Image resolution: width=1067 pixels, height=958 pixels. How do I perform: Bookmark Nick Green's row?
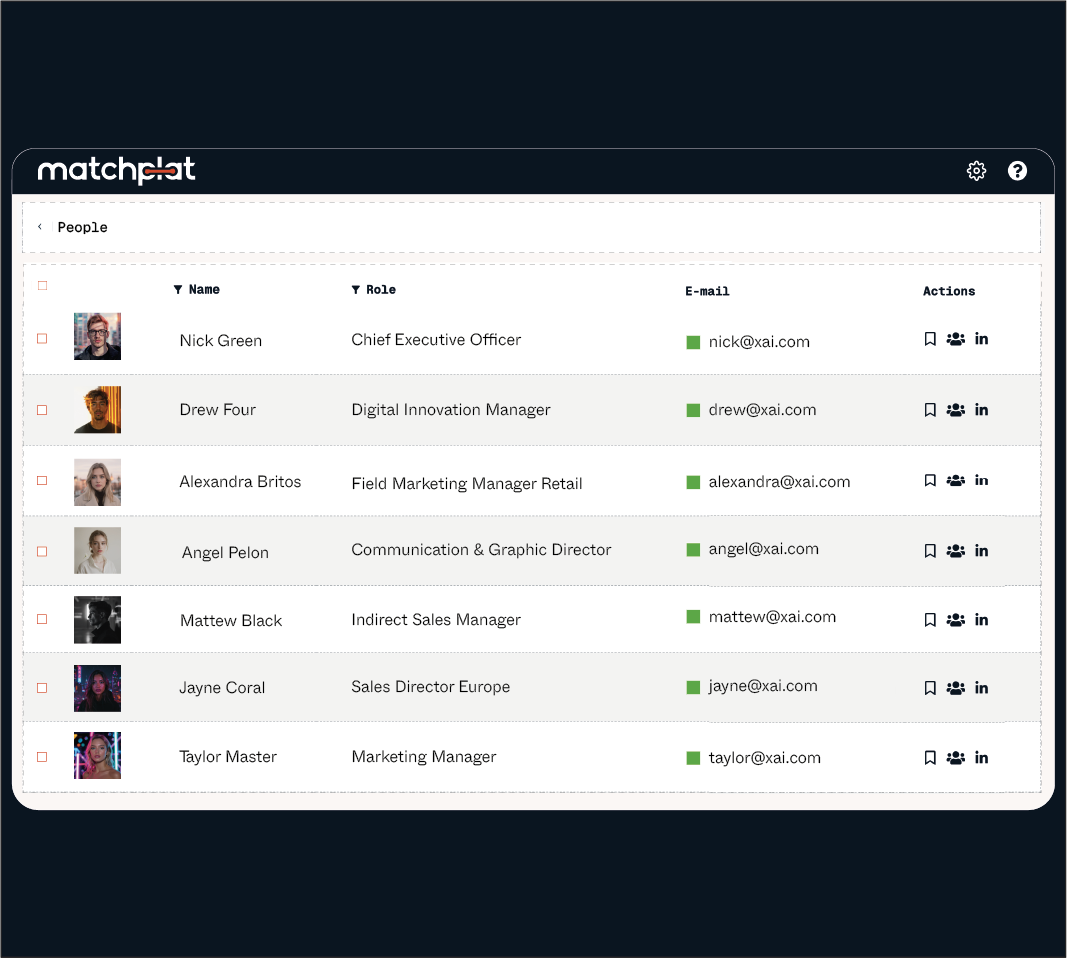pos(930,339)
